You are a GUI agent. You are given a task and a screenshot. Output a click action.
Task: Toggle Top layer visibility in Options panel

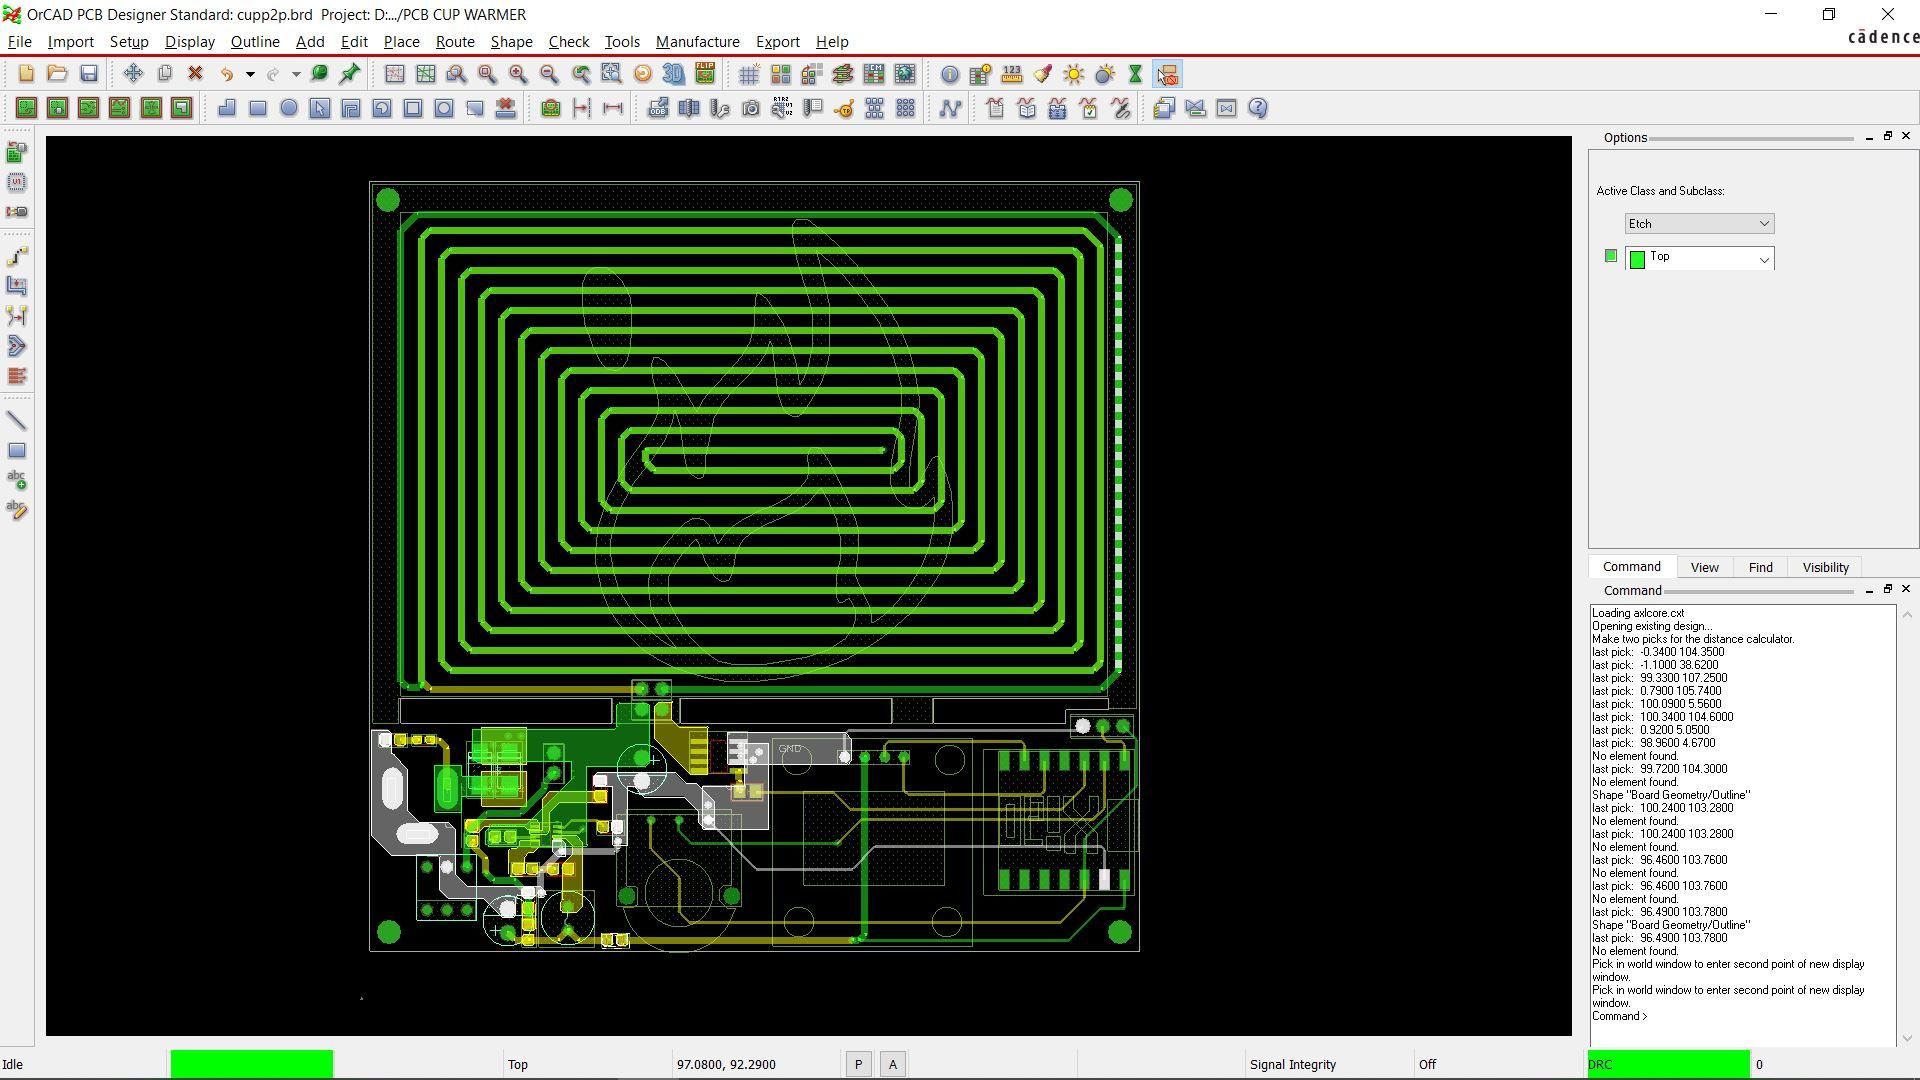coord(1611,255)
